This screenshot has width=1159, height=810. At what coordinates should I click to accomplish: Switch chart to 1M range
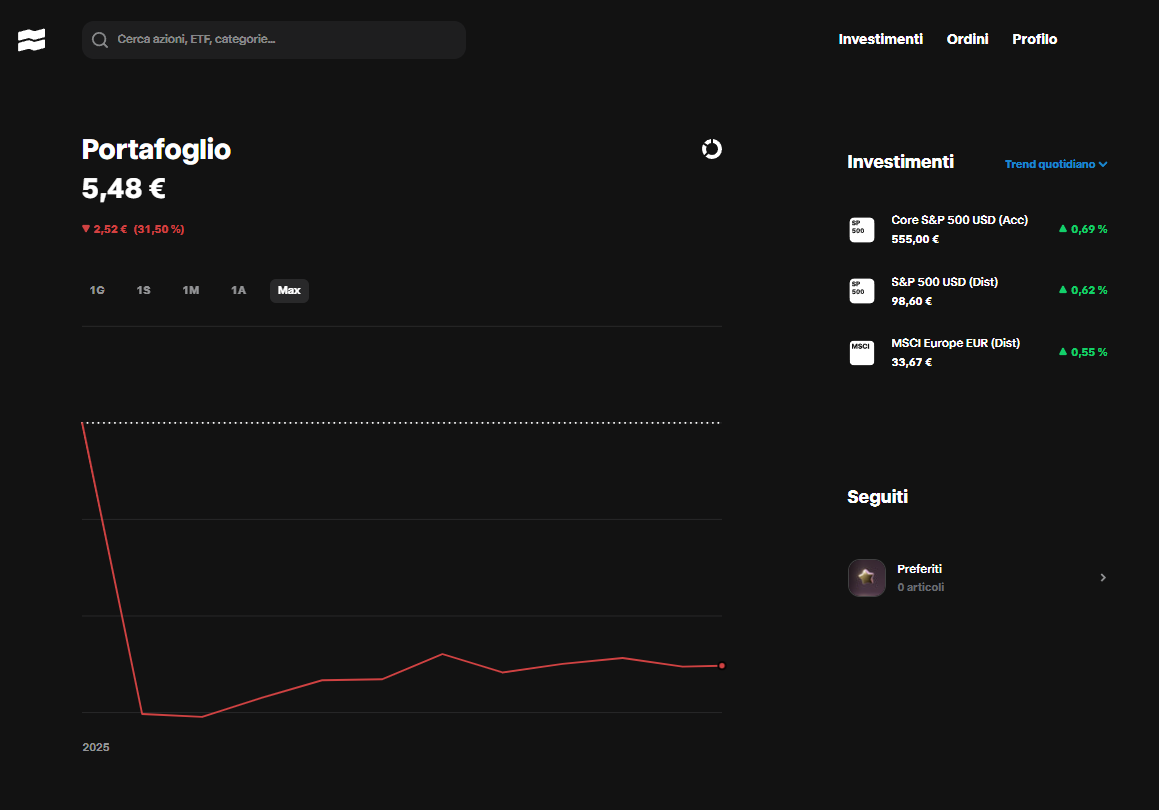(x=191, y=291)
